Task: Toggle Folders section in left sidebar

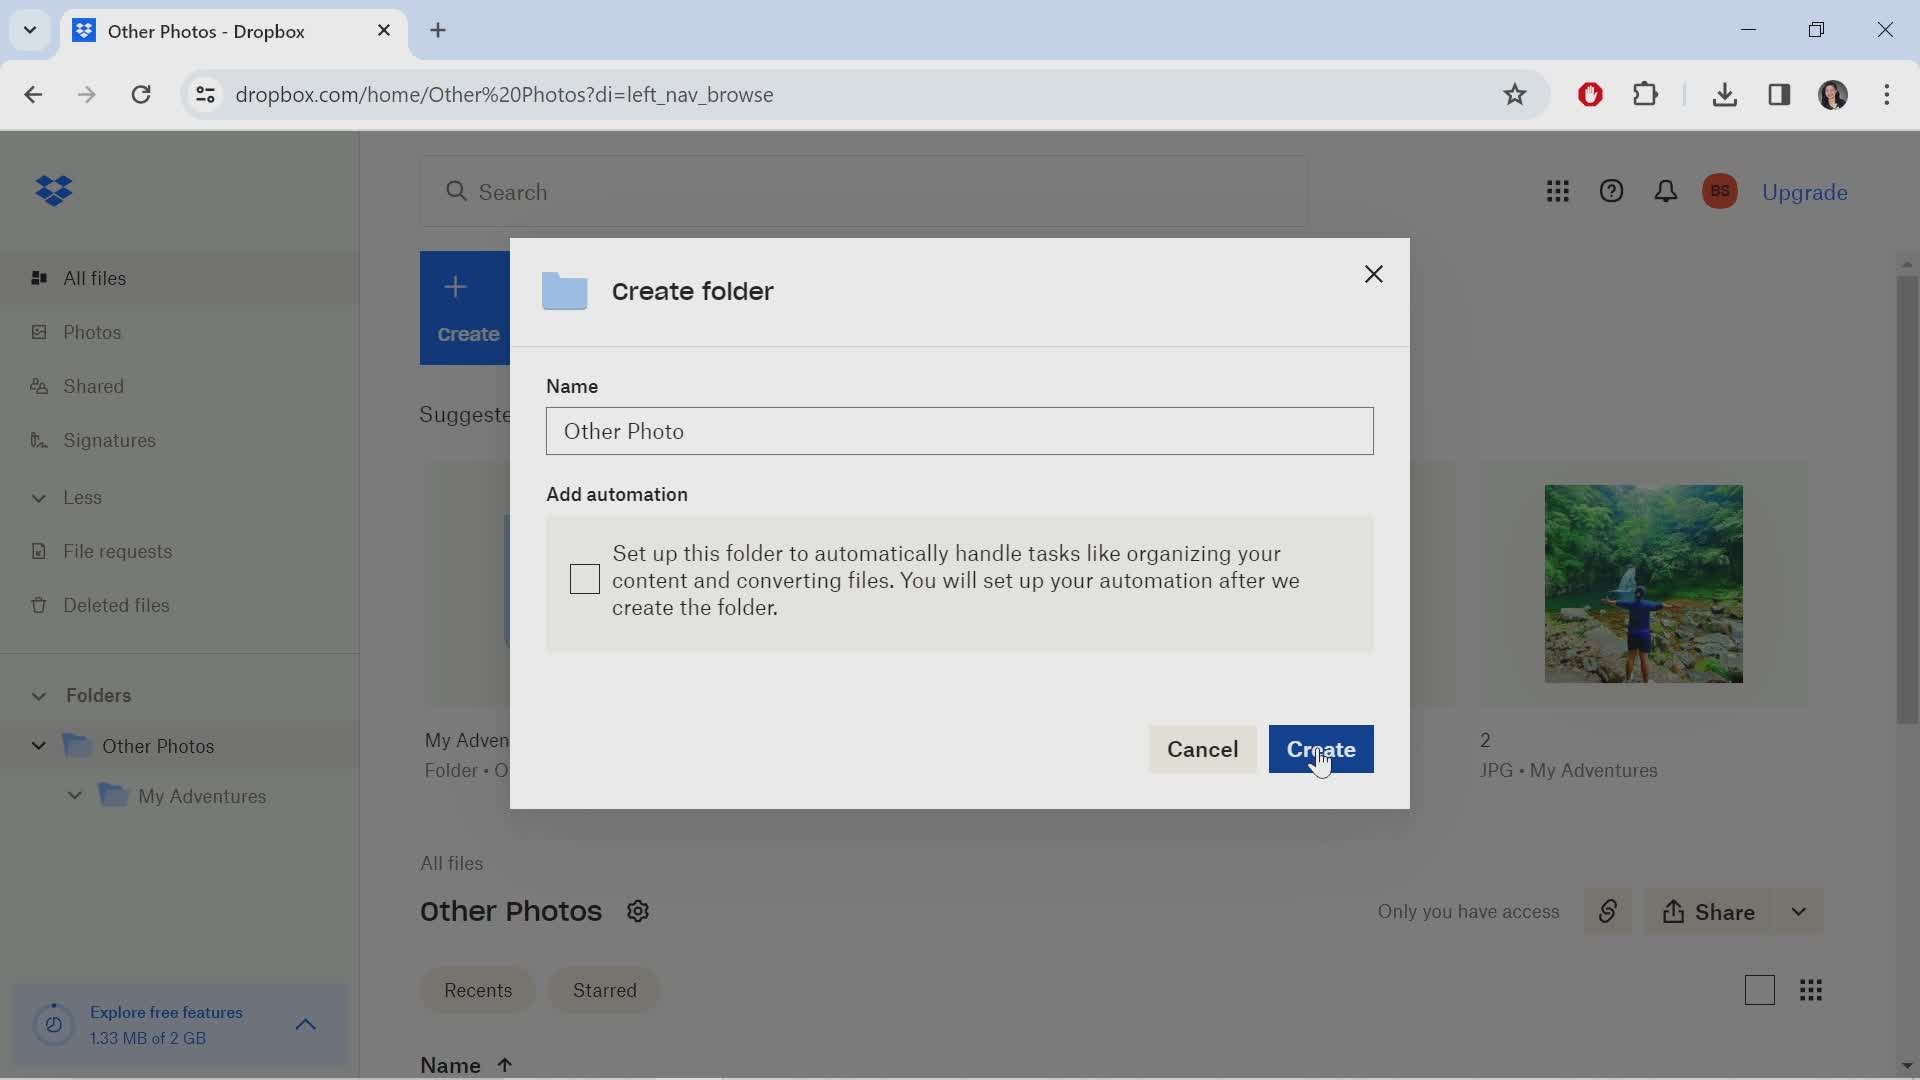Action: [37, 695]
